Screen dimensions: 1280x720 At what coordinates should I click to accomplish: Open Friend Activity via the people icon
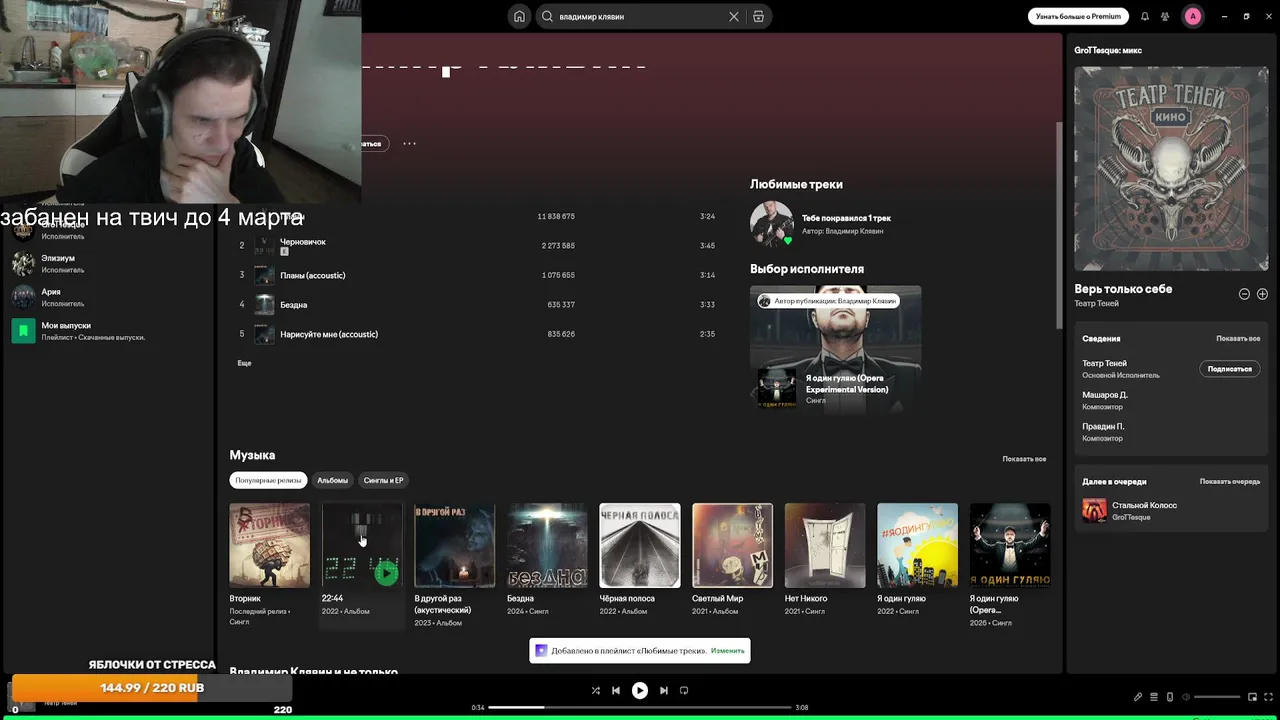(1165, 16)
